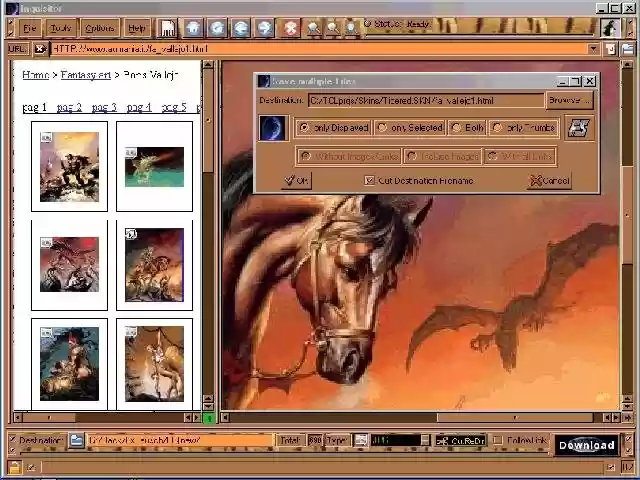Navigate forward with the right arrow icon
Image resolution: width=640 pixels, height=480 pixels.
pos(264,28)
